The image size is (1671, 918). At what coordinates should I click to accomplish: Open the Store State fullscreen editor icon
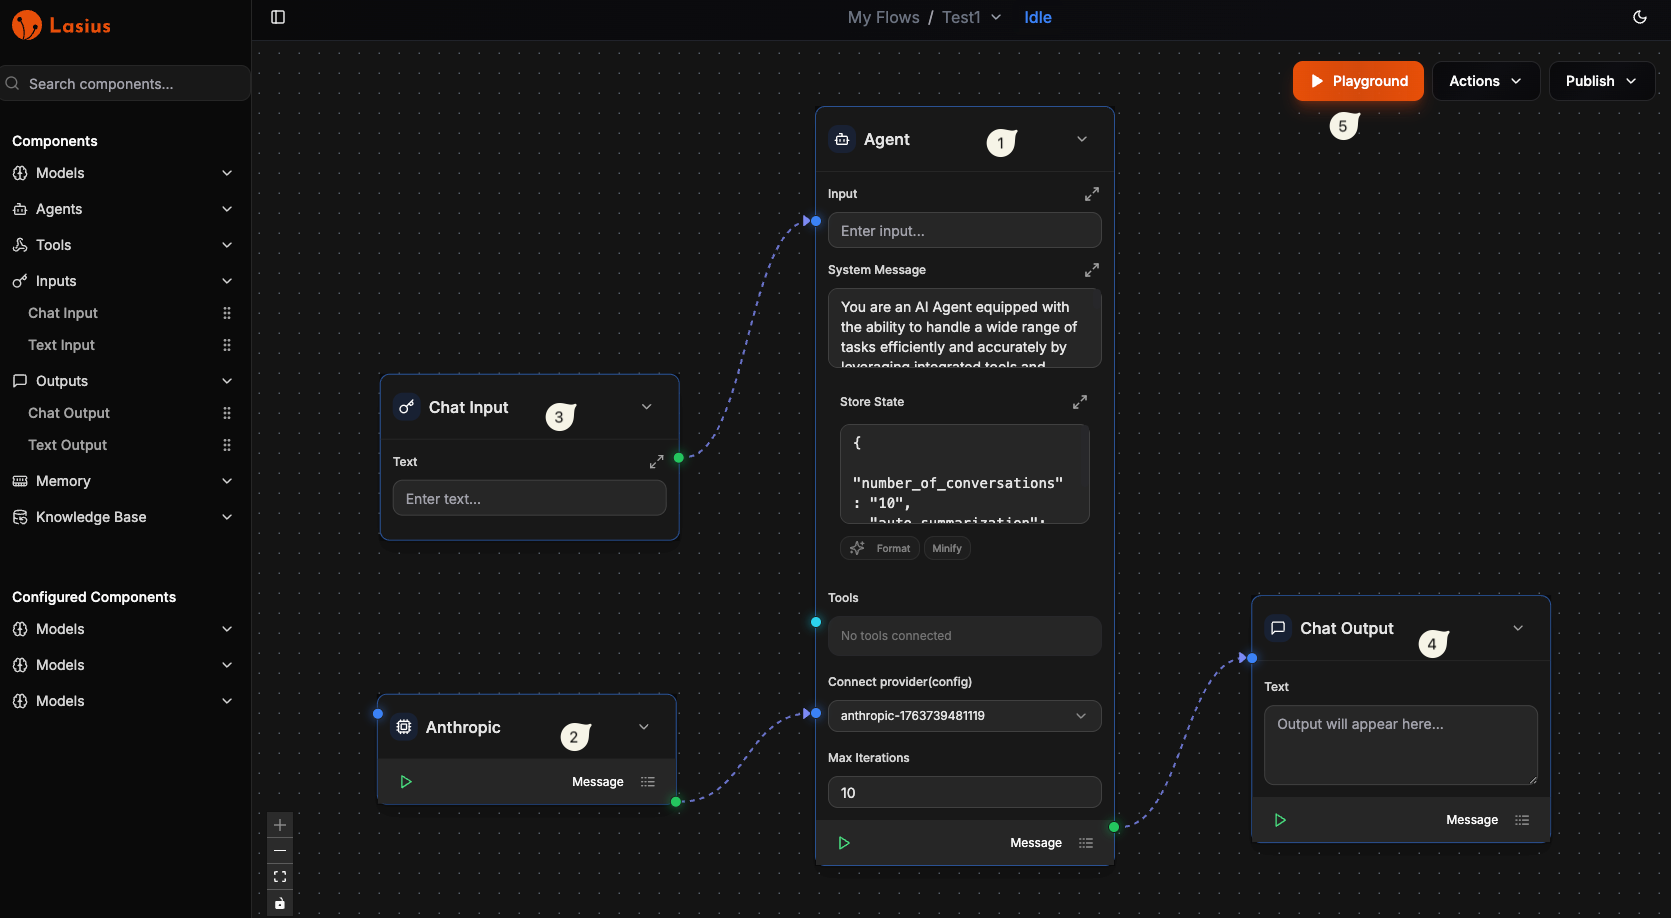[x=1079, y=401]
